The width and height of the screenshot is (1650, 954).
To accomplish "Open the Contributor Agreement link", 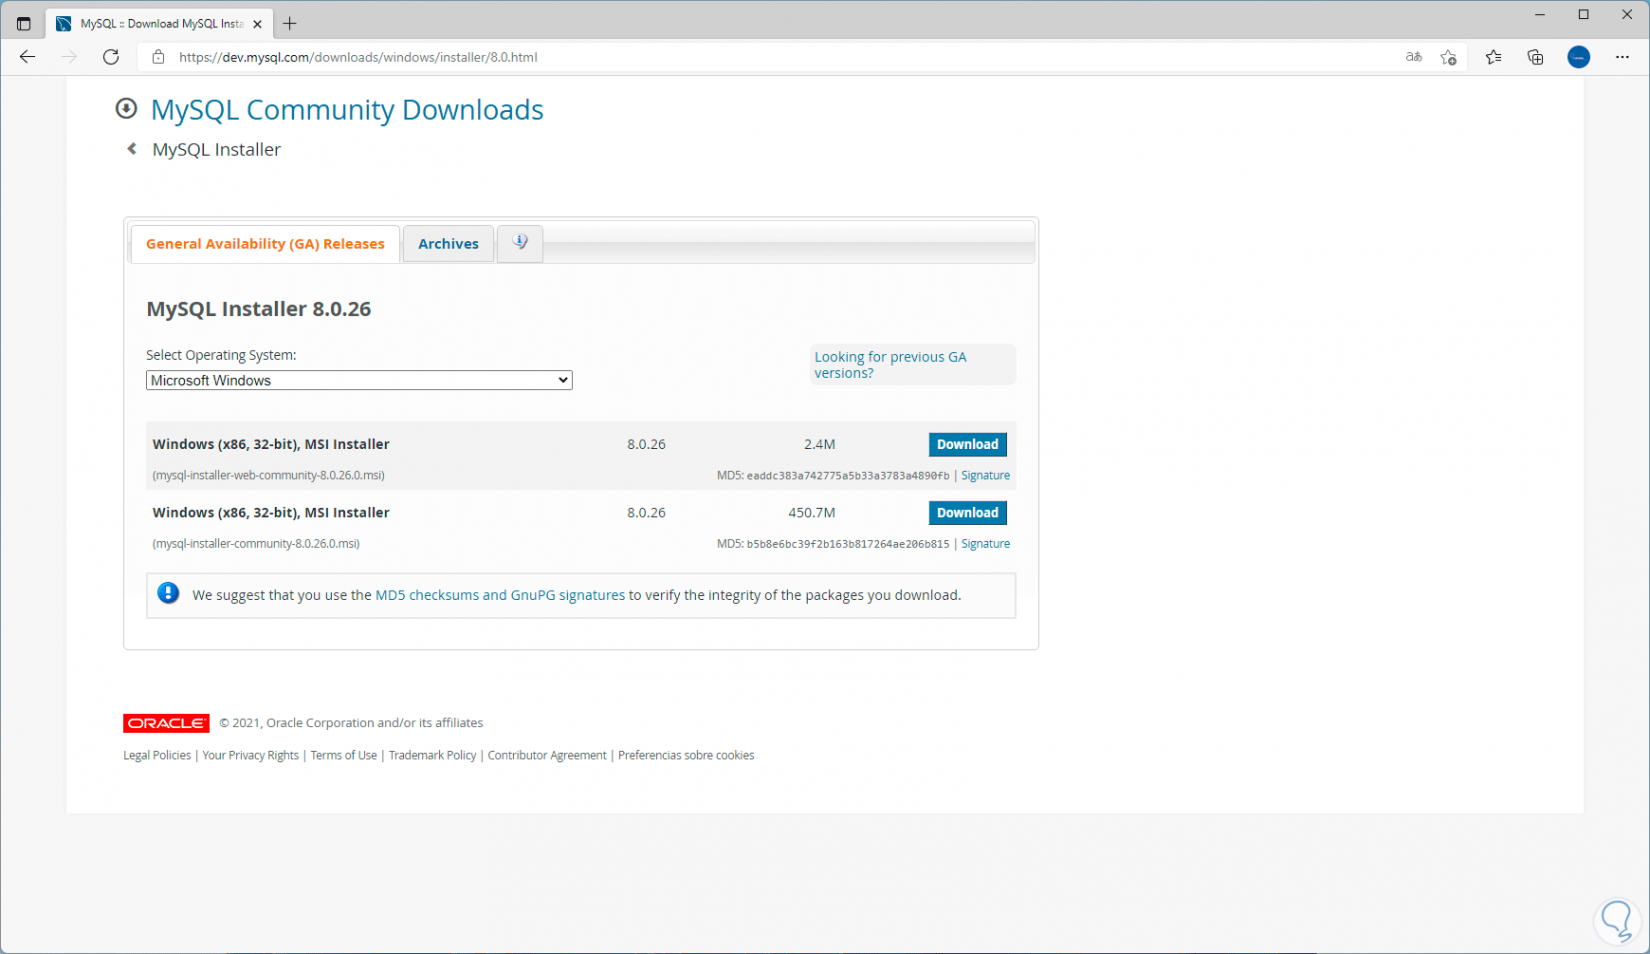I will coord(547,755).
